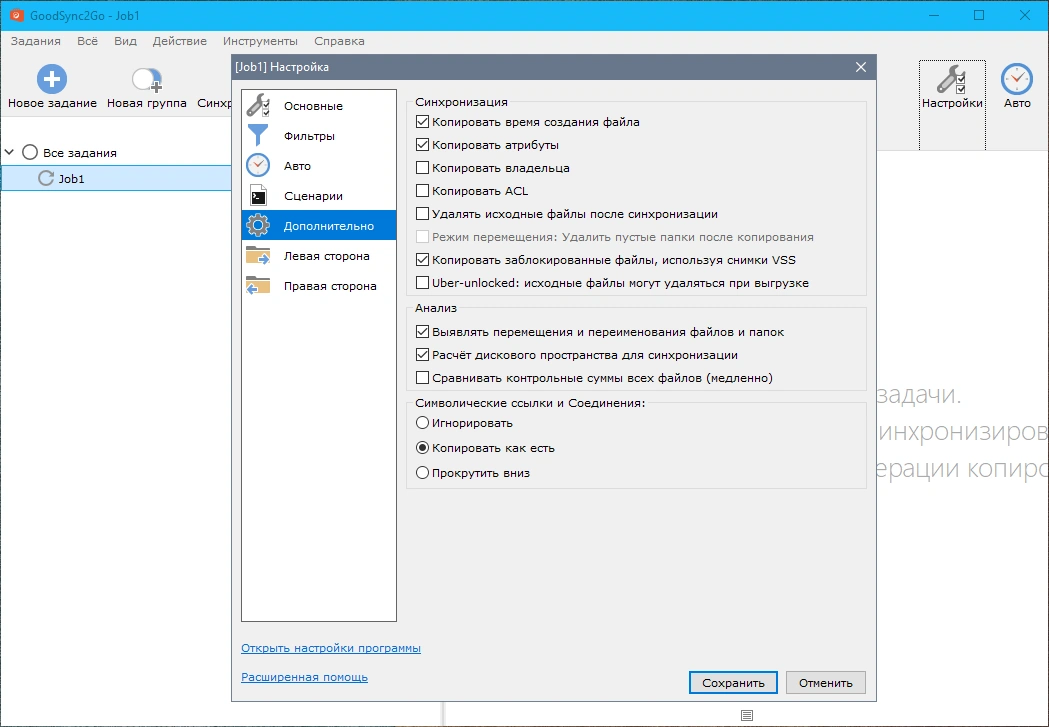Select Копировать как есть radio button

[x=422, y=447]
